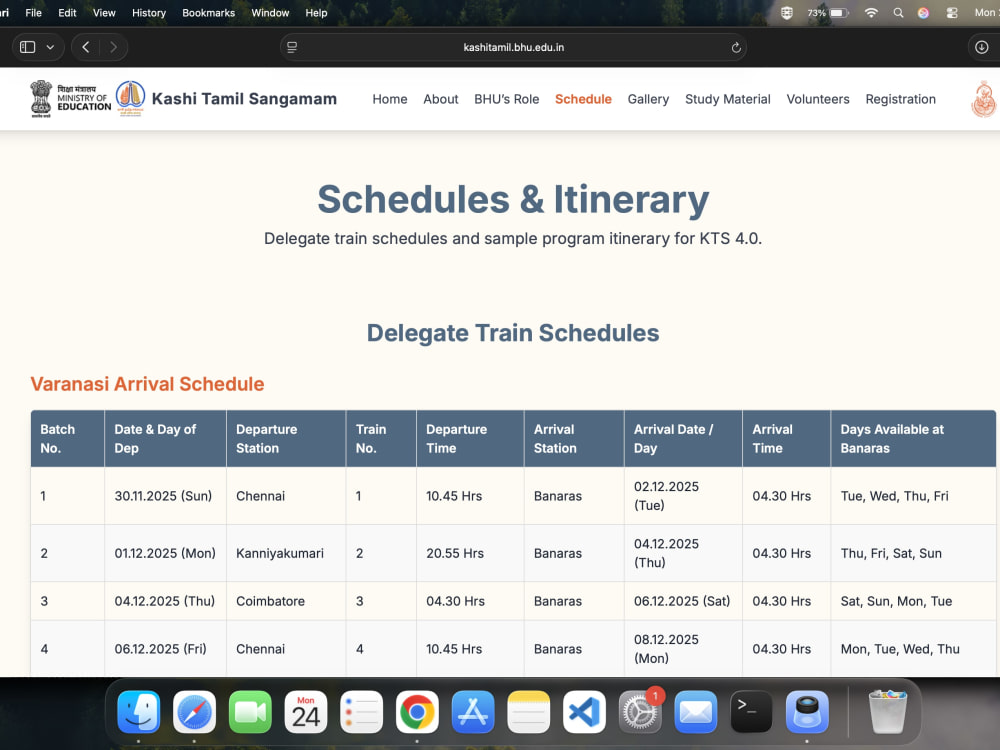Open System Settings from the dock
The height and width of the screenshot is (750, 1000).
(x=640, y=712)
